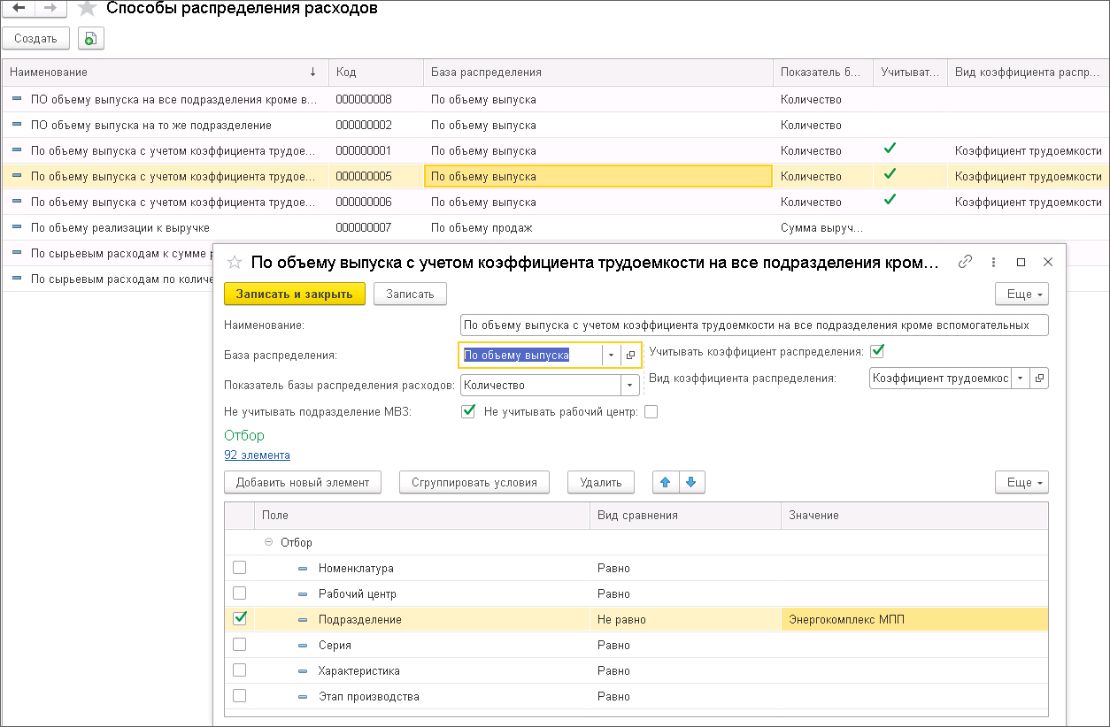The width and height of the screenshot is (1110, 727).
Task: Sort list by Код column header
Action: coord(375,72)
